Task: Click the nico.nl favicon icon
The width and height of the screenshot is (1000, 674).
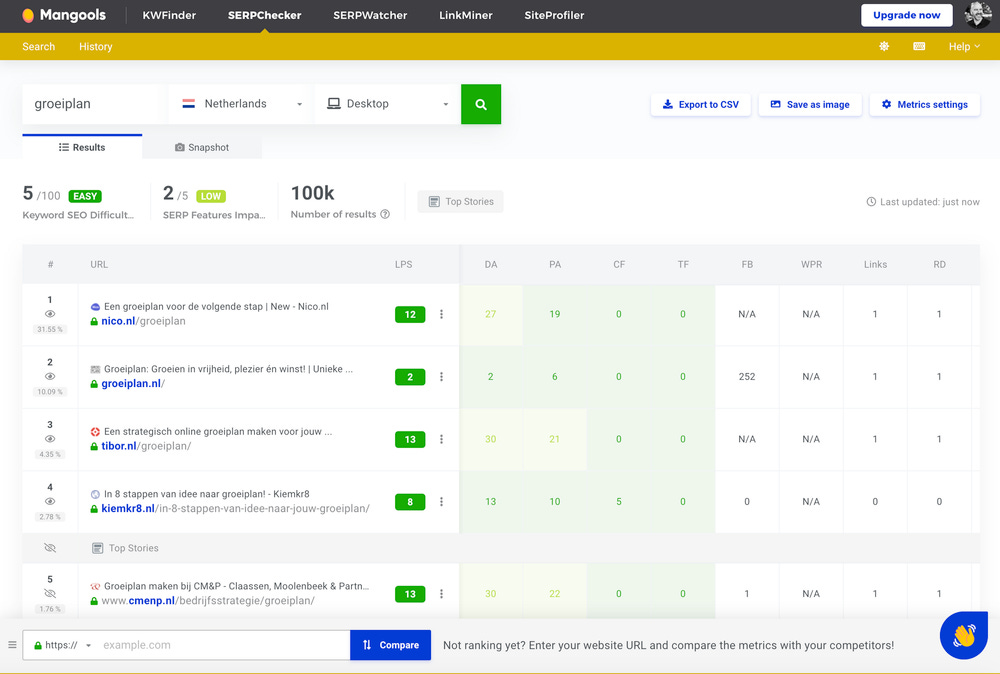Action: click(95, 307)
